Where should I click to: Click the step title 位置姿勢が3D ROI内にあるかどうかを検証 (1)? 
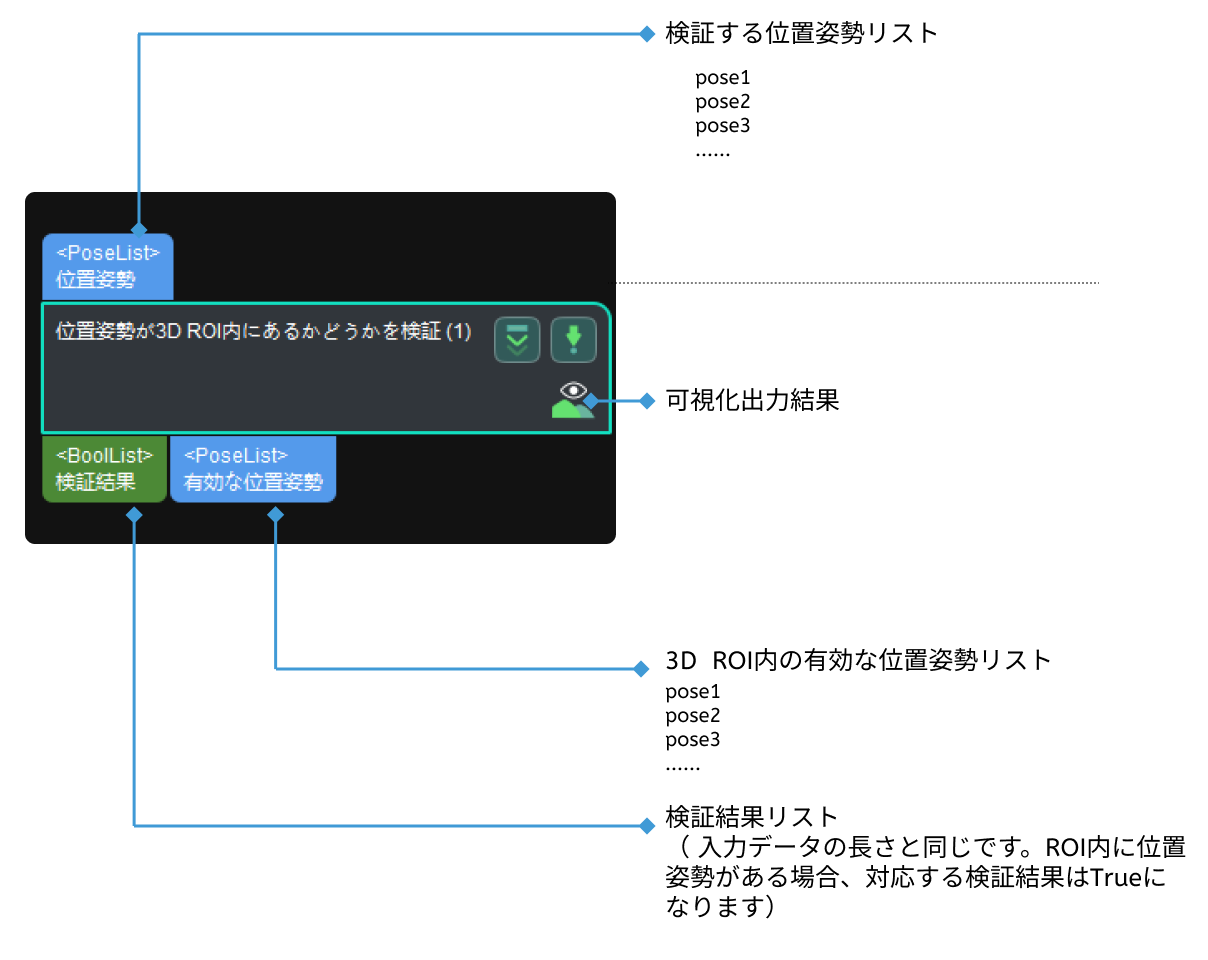point(263,331)
